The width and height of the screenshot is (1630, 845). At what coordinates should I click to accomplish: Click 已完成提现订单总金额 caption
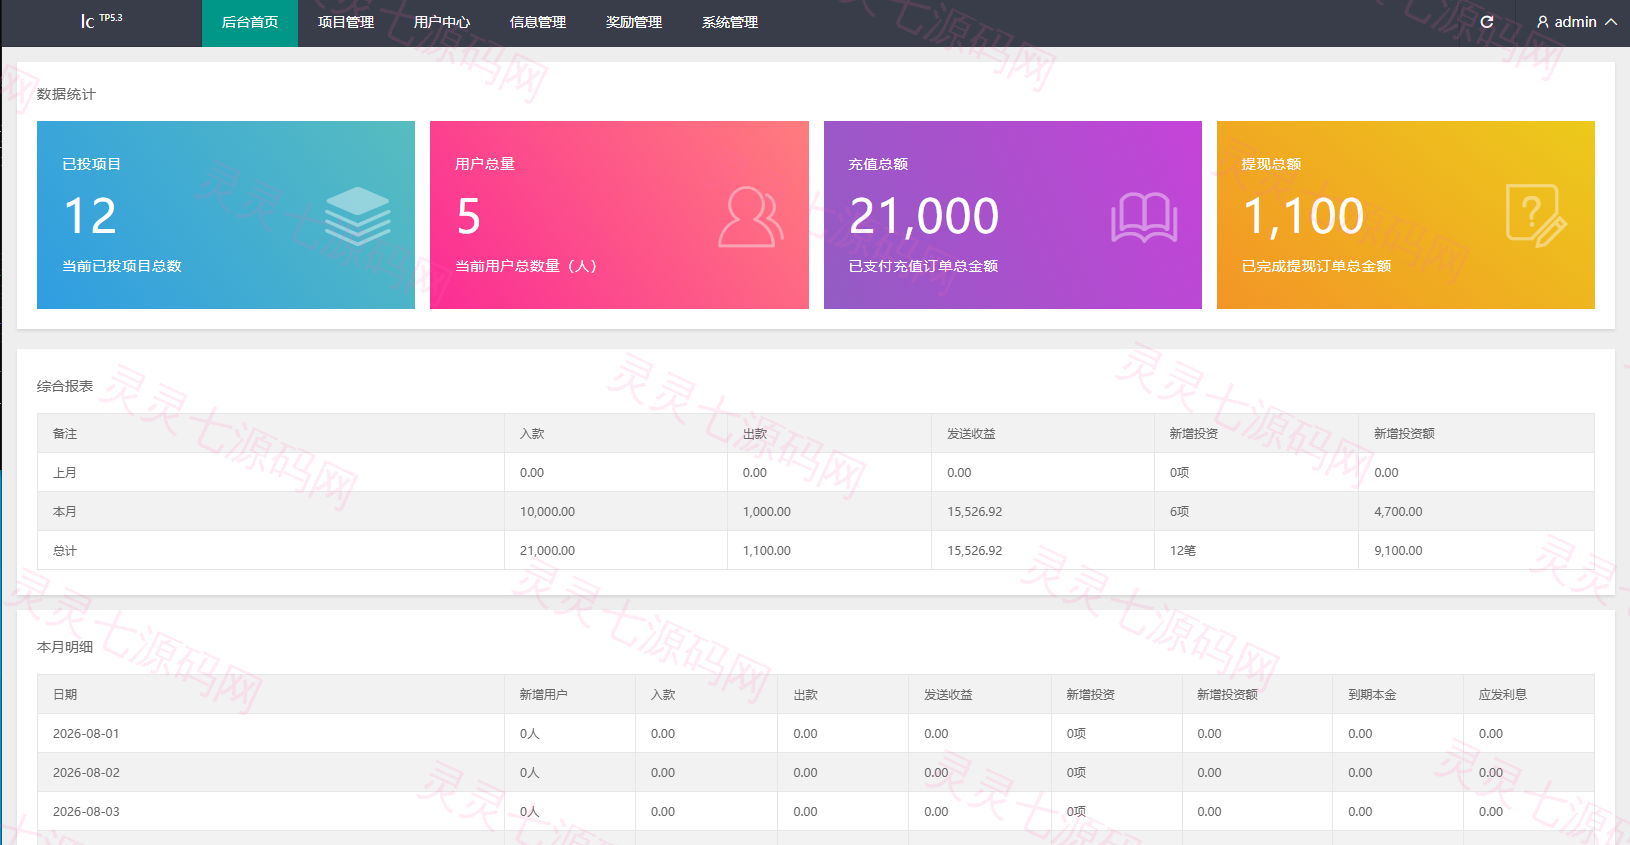(1316, 266)
